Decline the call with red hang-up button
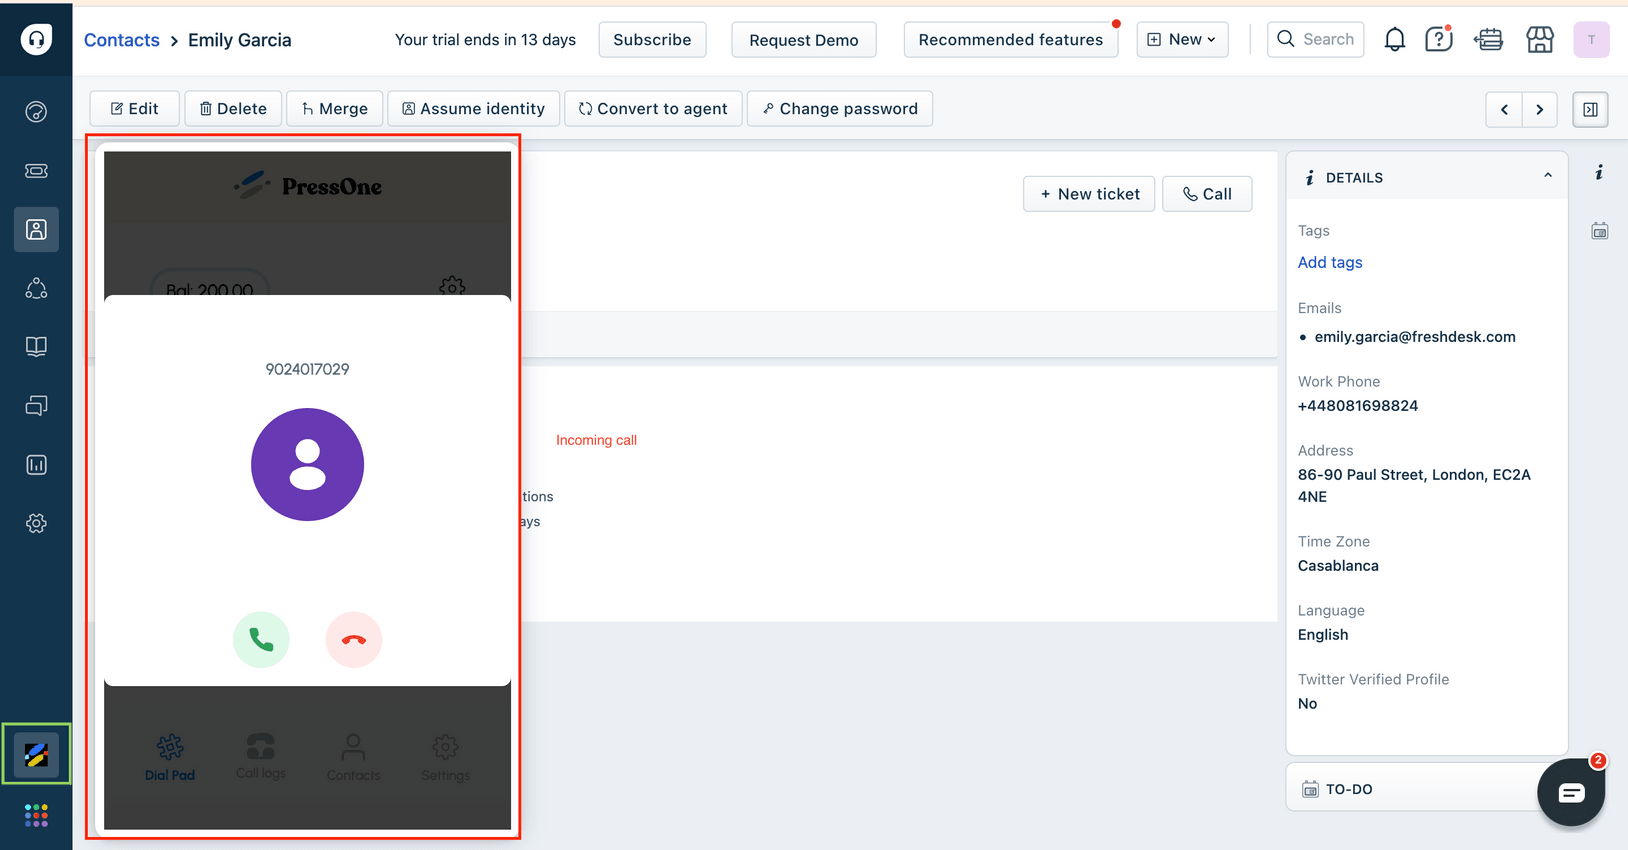The image size is (1628, 850). [x=354, y=639]
